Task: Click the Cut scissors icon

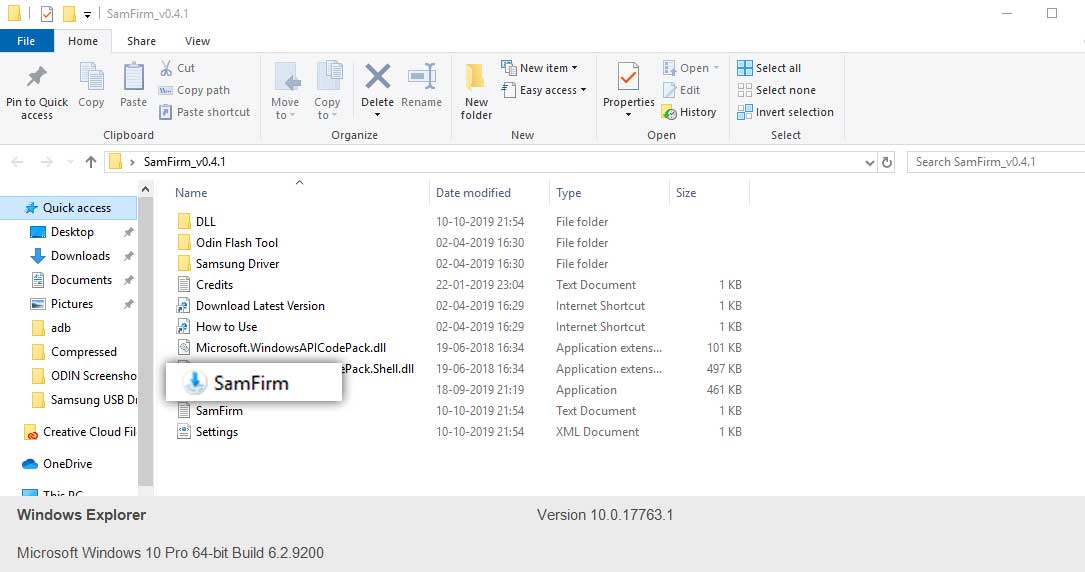Action: tap(166, 68)
